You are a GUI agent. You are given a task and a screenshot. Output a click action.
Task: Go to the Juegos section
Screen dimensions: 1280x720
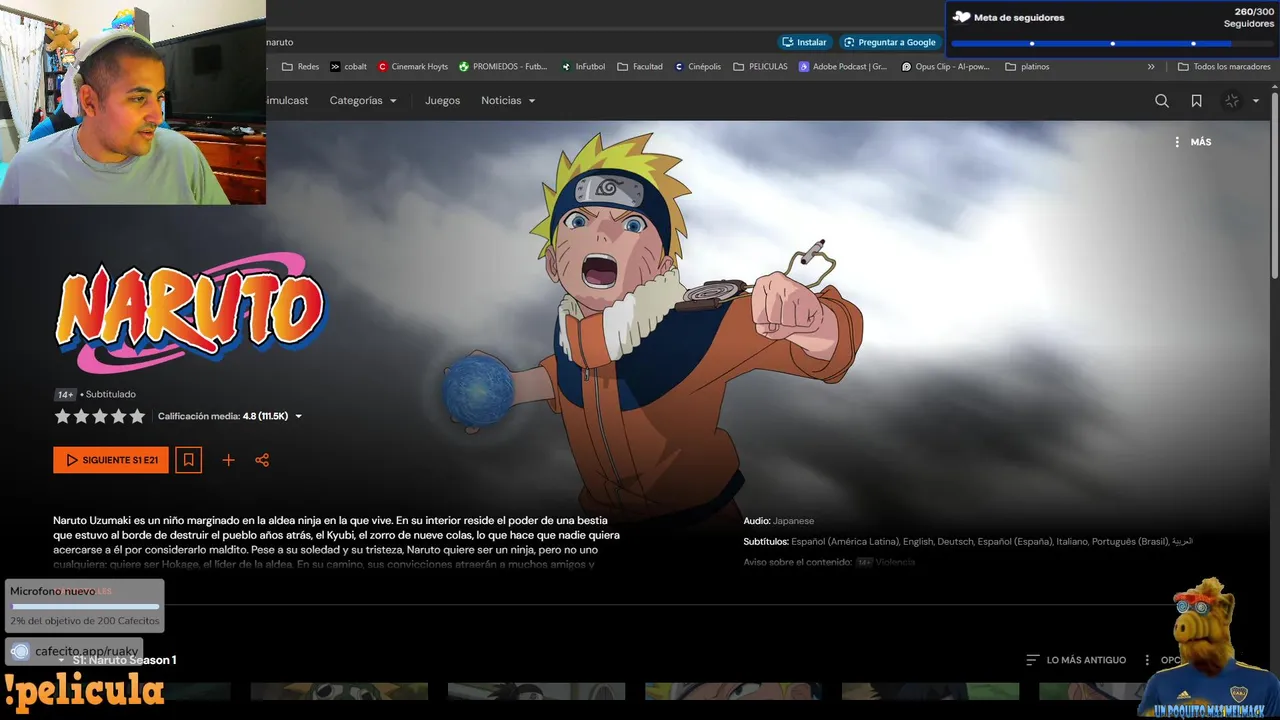442,101
